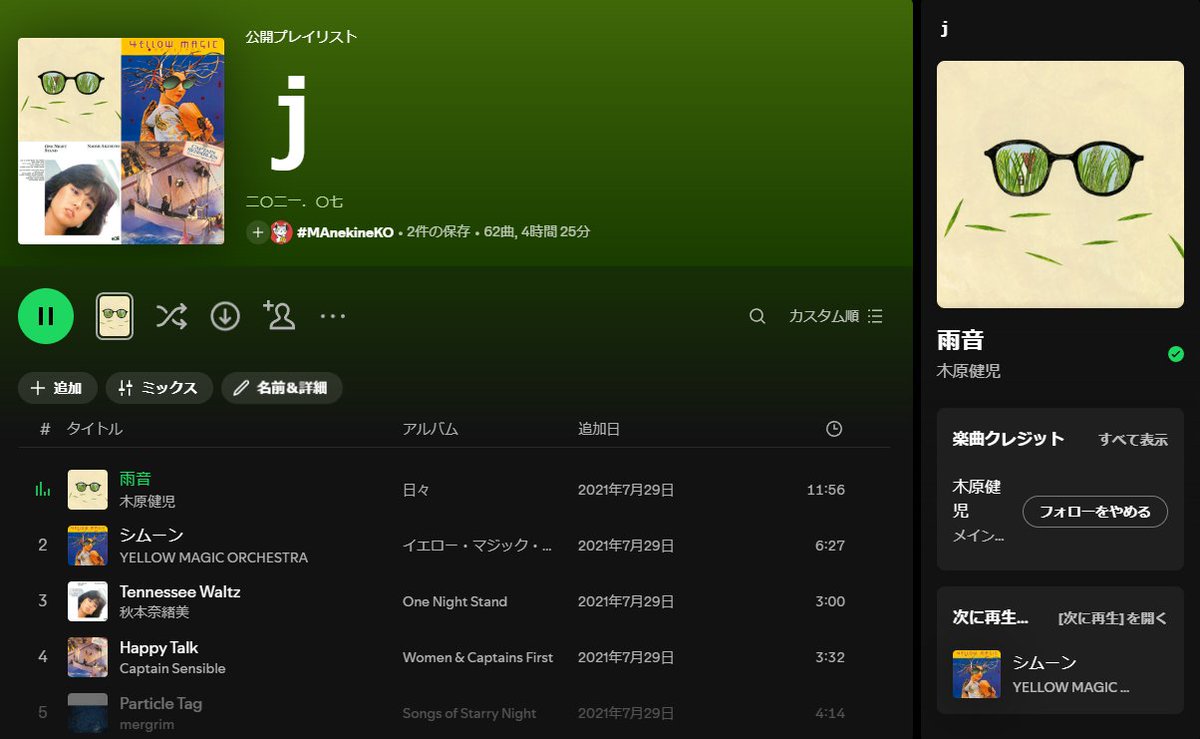Sort by the # column header
Viewport: 1200px width, 739px height.
coord(45,429)
